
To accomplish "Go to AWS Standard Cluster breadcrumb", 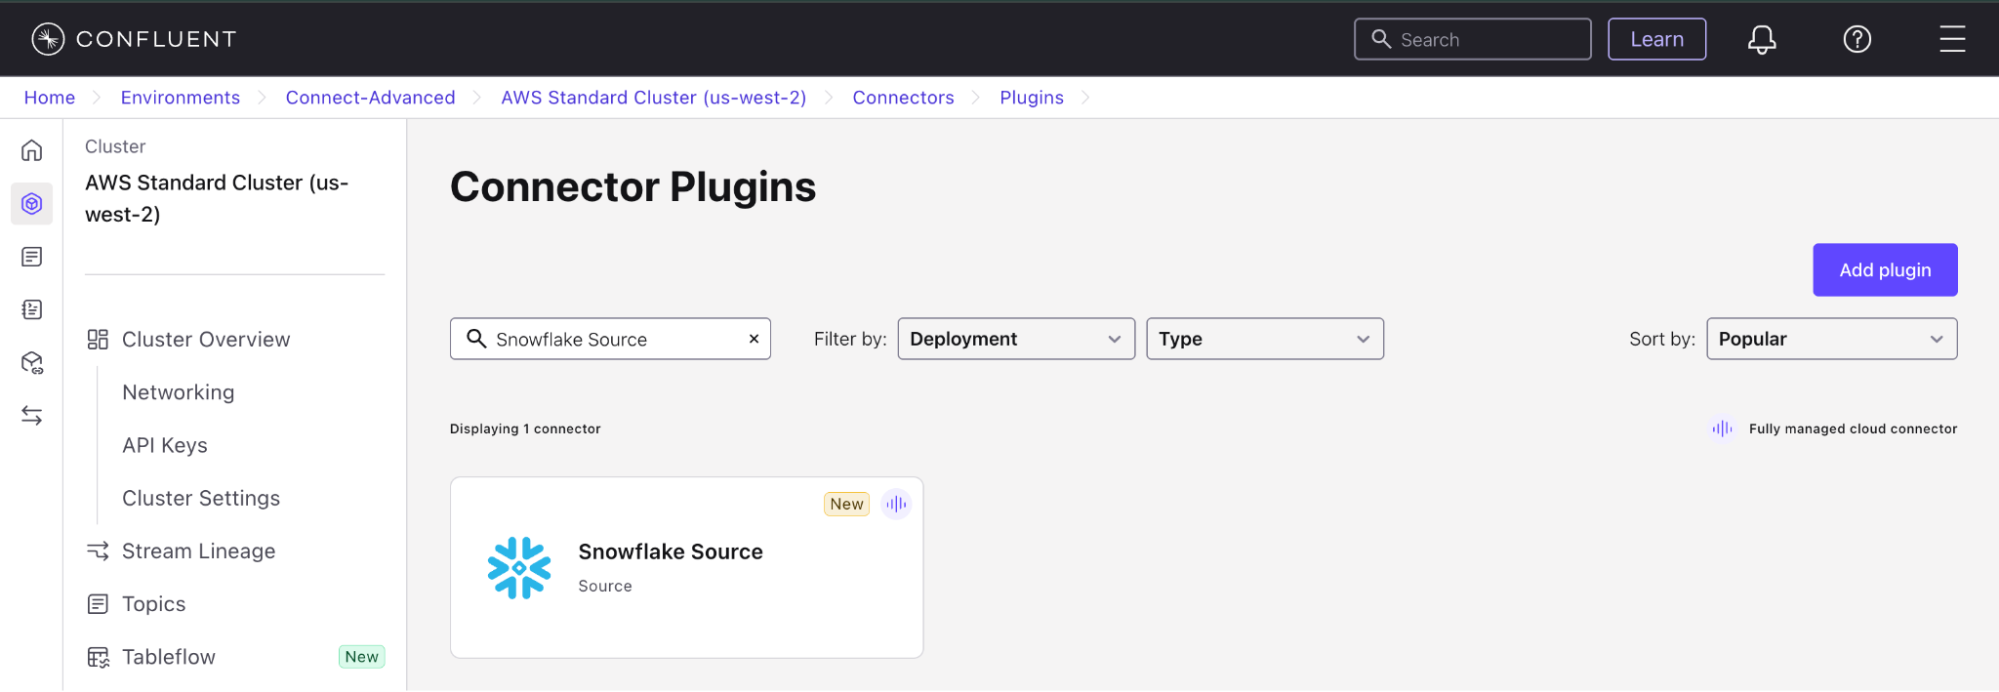I will pyautogui.click(x=653, y=97).
